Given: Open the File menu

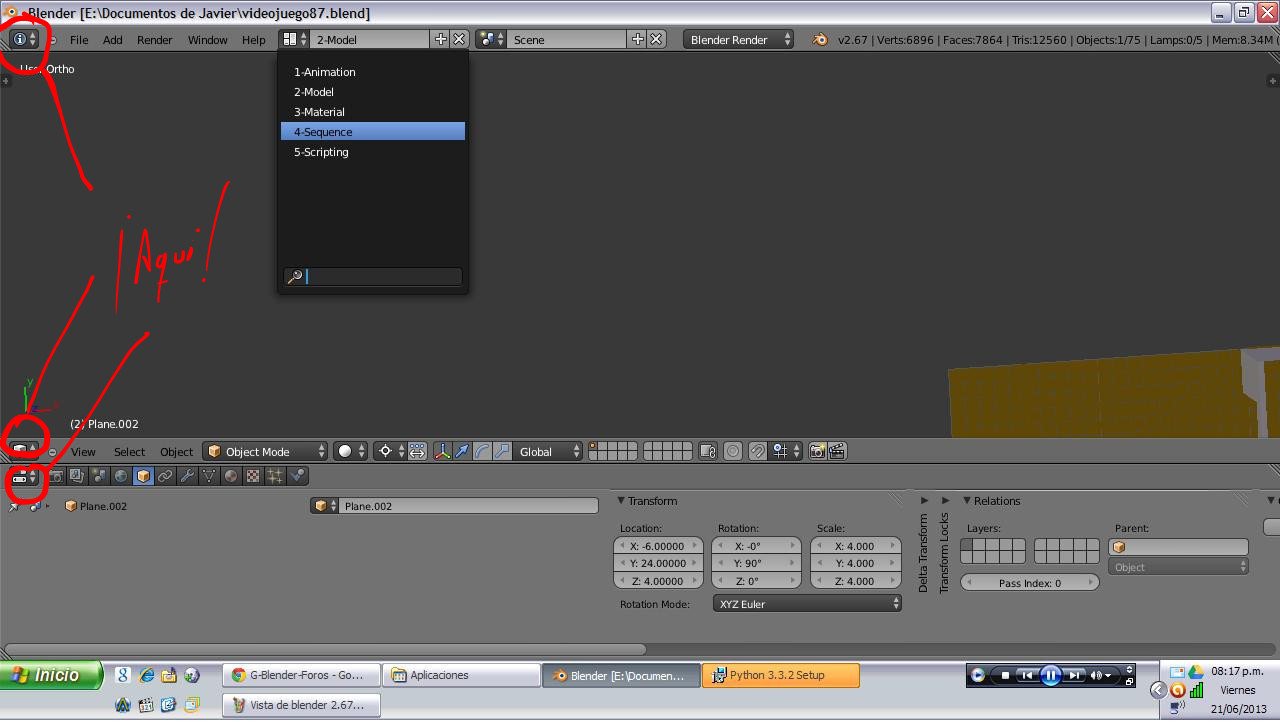Looking at the screenshot, I should click(x=79, y=40).
